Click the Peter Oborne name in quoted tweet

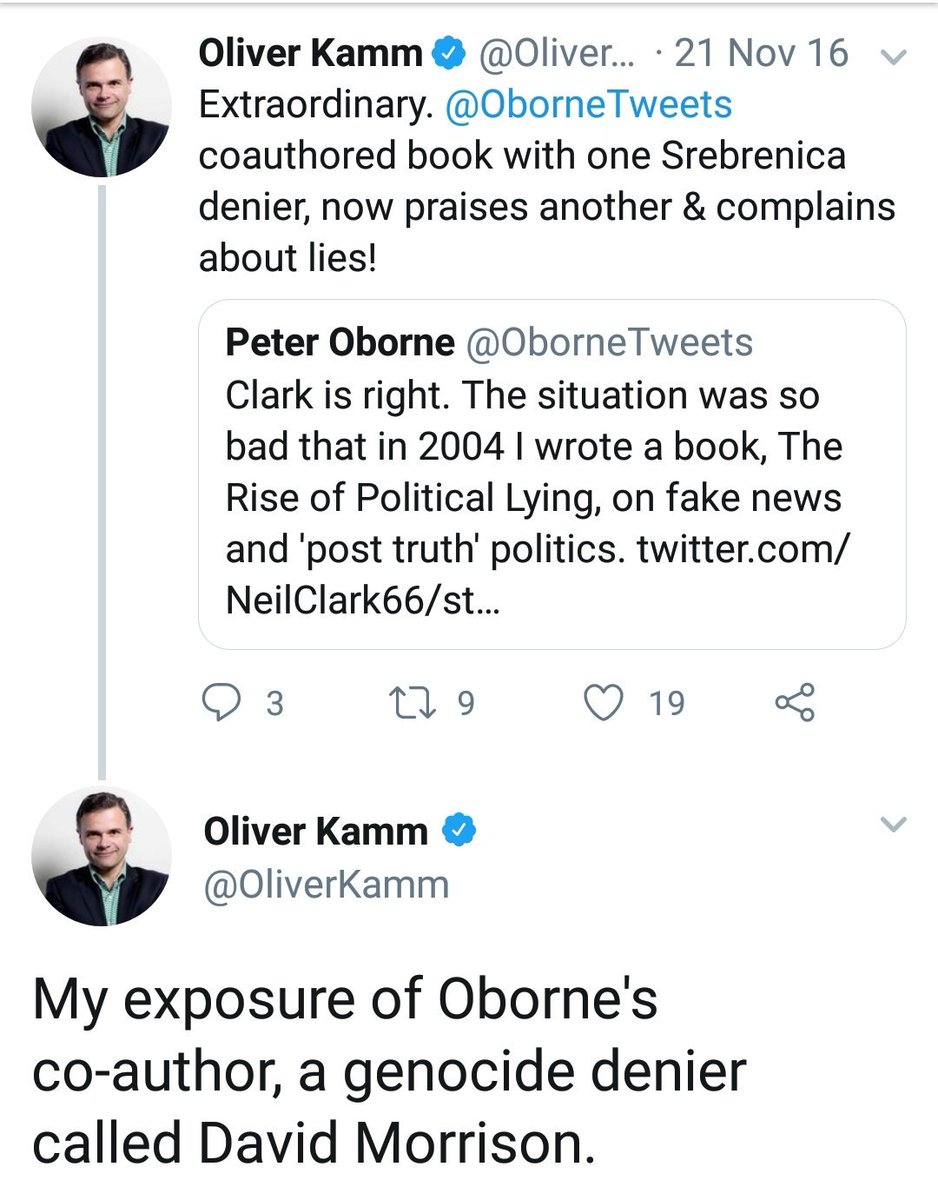(x=339, y=342)
